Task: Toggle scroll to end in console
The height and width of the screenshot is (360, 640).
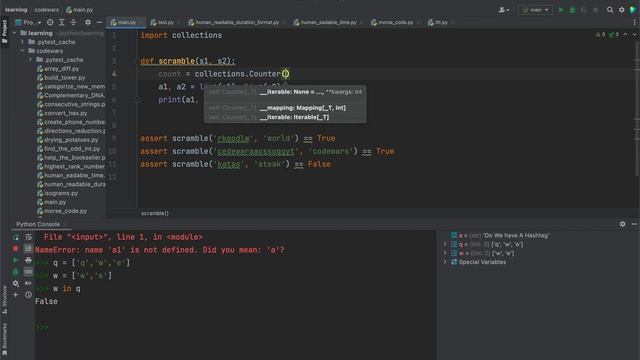Action: [x=28, y=248]
